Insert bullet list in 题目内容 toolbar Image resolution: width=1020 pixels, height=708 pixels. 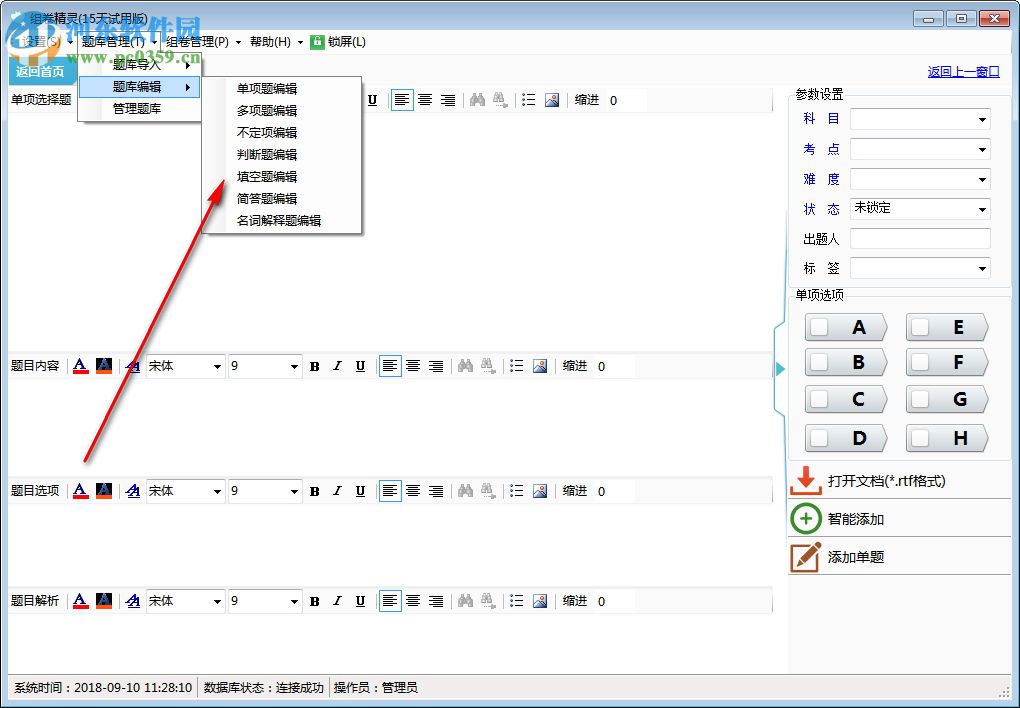click(x=517, y=366)
